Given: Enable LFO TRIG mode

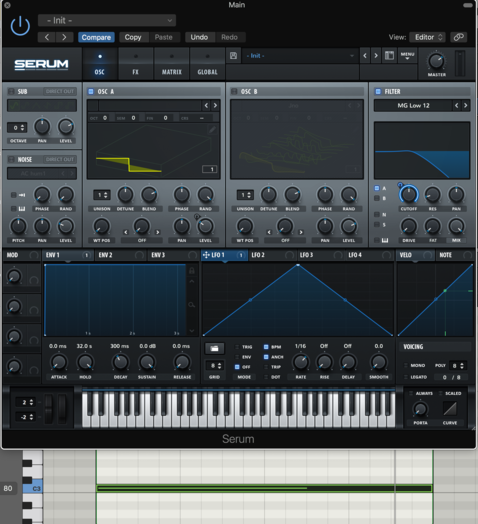Looking at the screenshot, I should [x=237, y=347].
